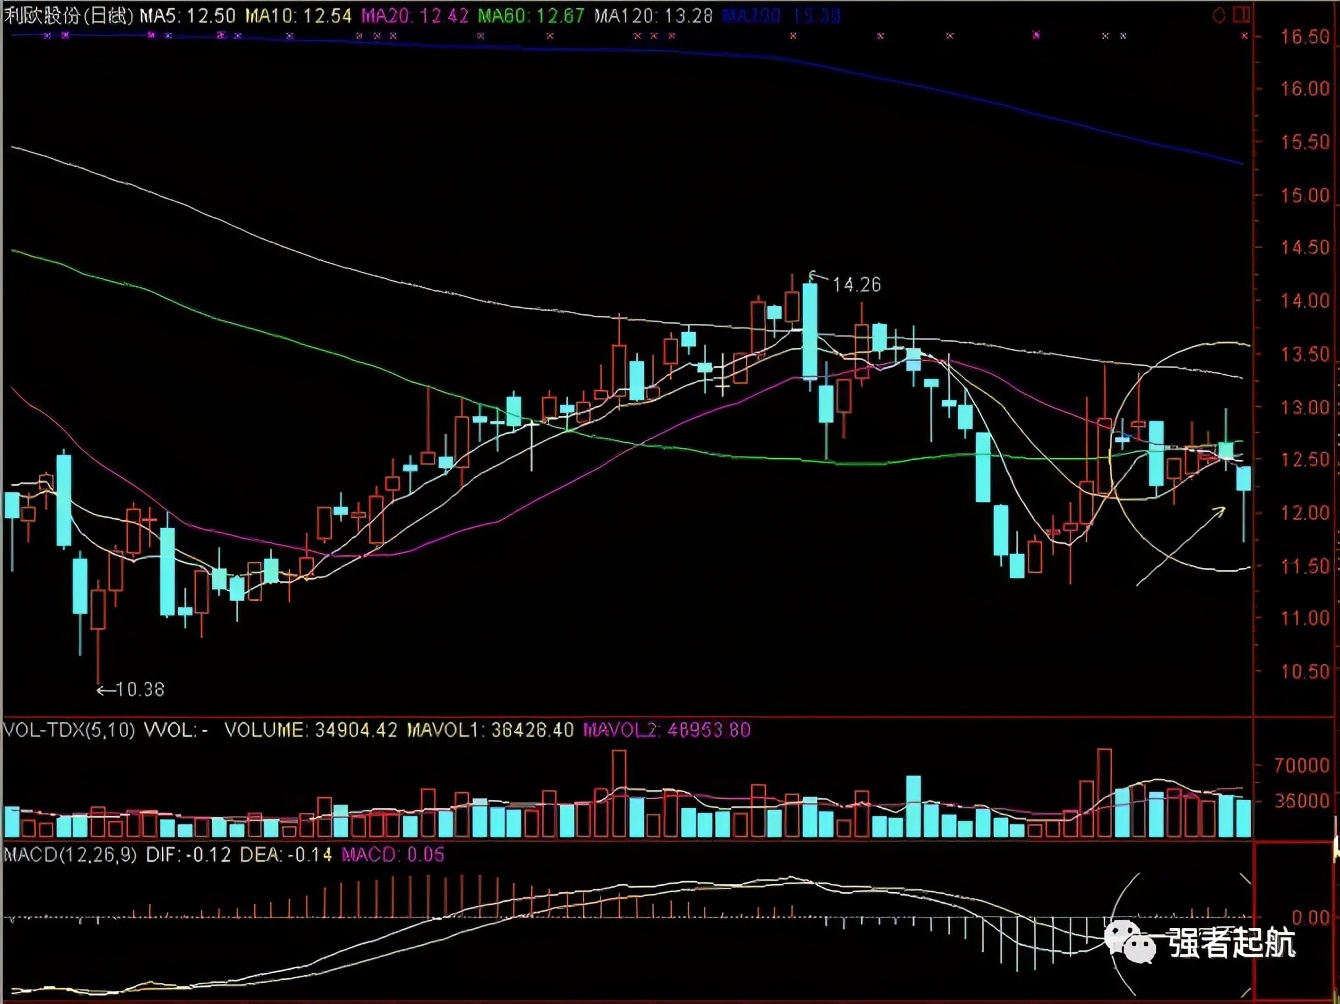Click the MA10: 12.54 indicator label

(x=297, y=16)
